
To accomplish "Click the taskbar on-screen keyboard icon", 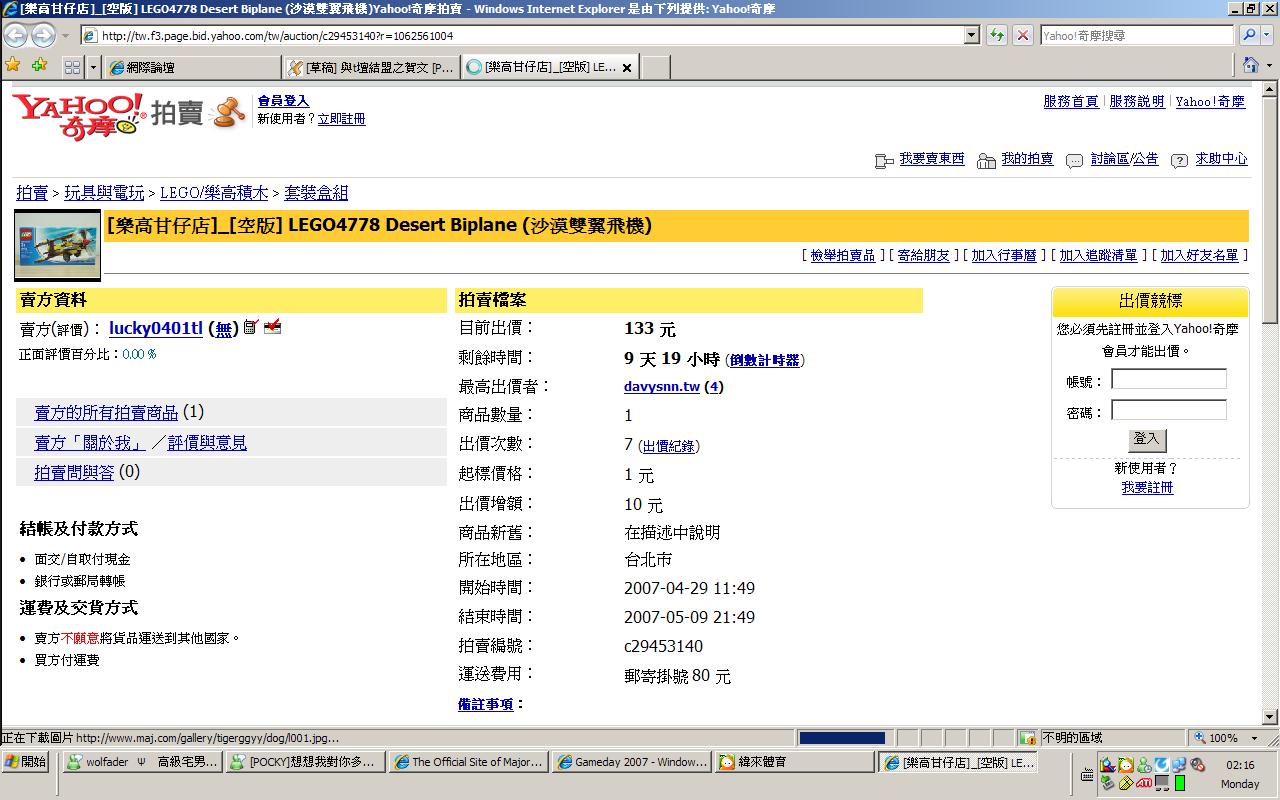I will [1087, 774].
